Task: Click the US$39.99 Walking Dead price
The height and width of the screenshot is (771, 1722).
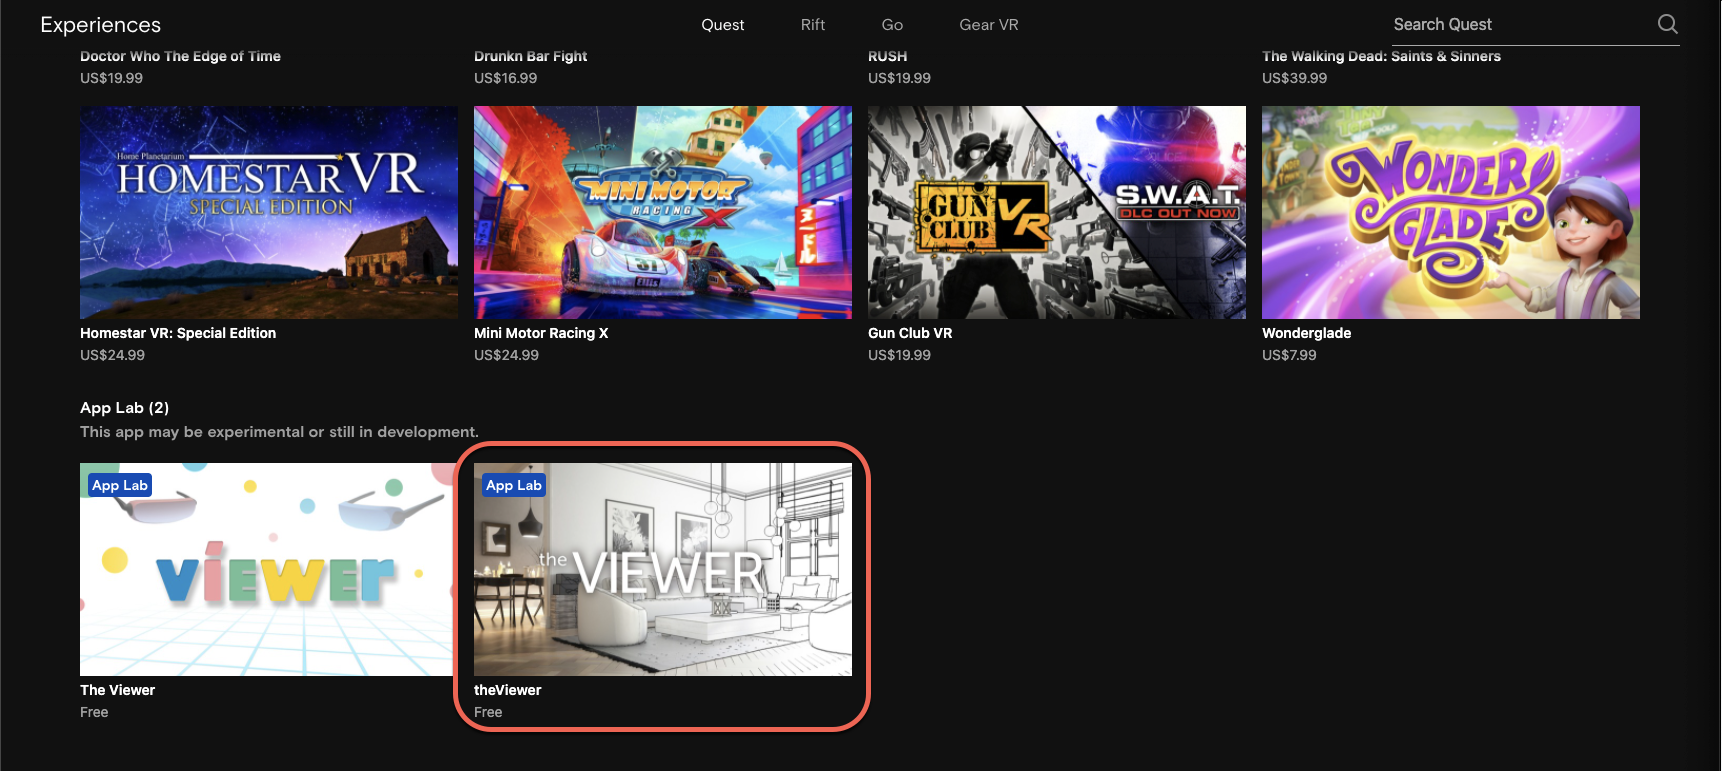Action: pos(1294,78)
